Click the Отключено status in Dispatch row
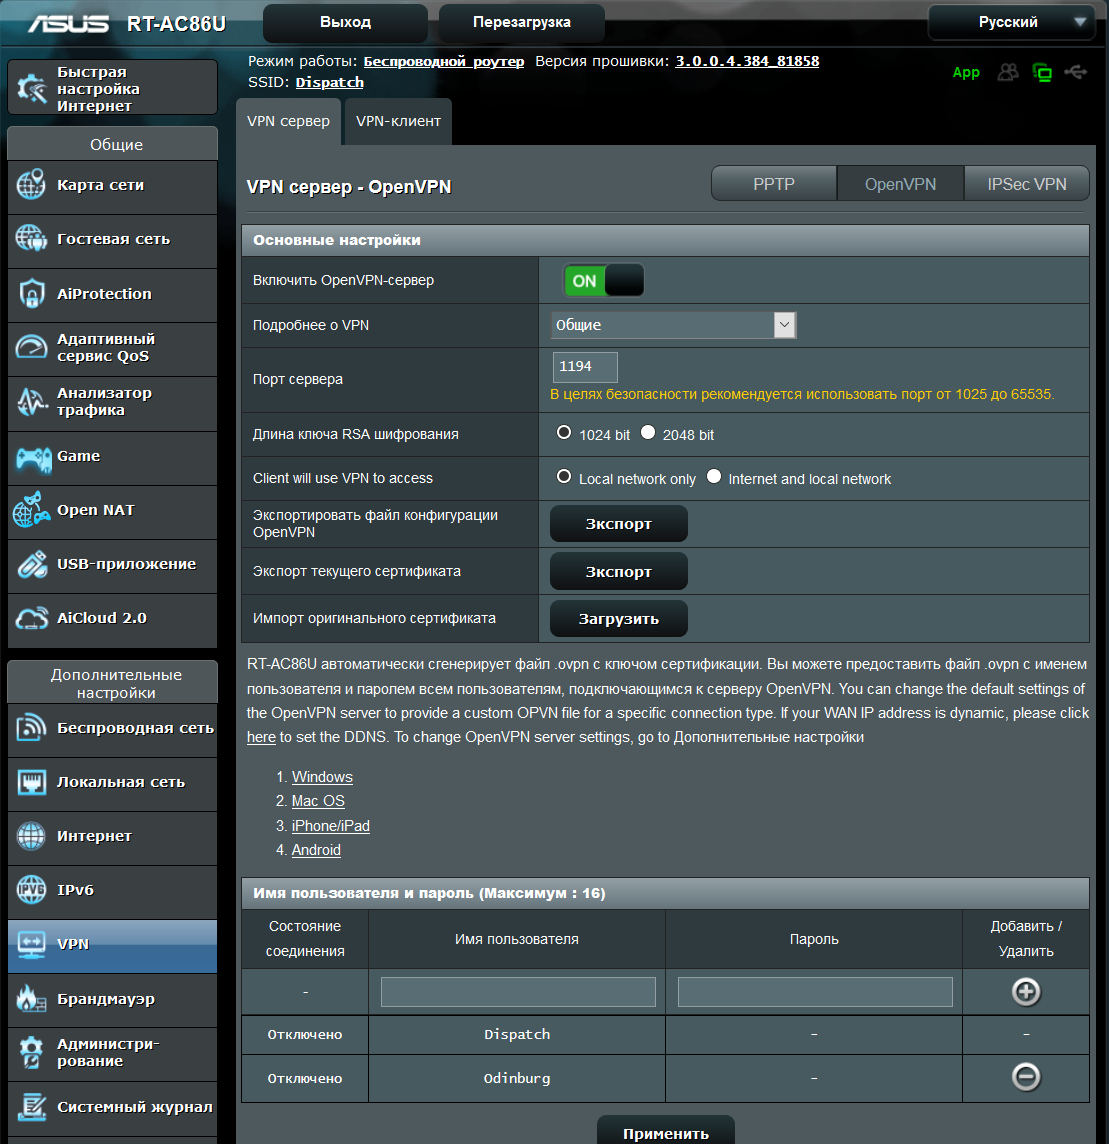Screen dimensions: 1109x1144 305,1035
